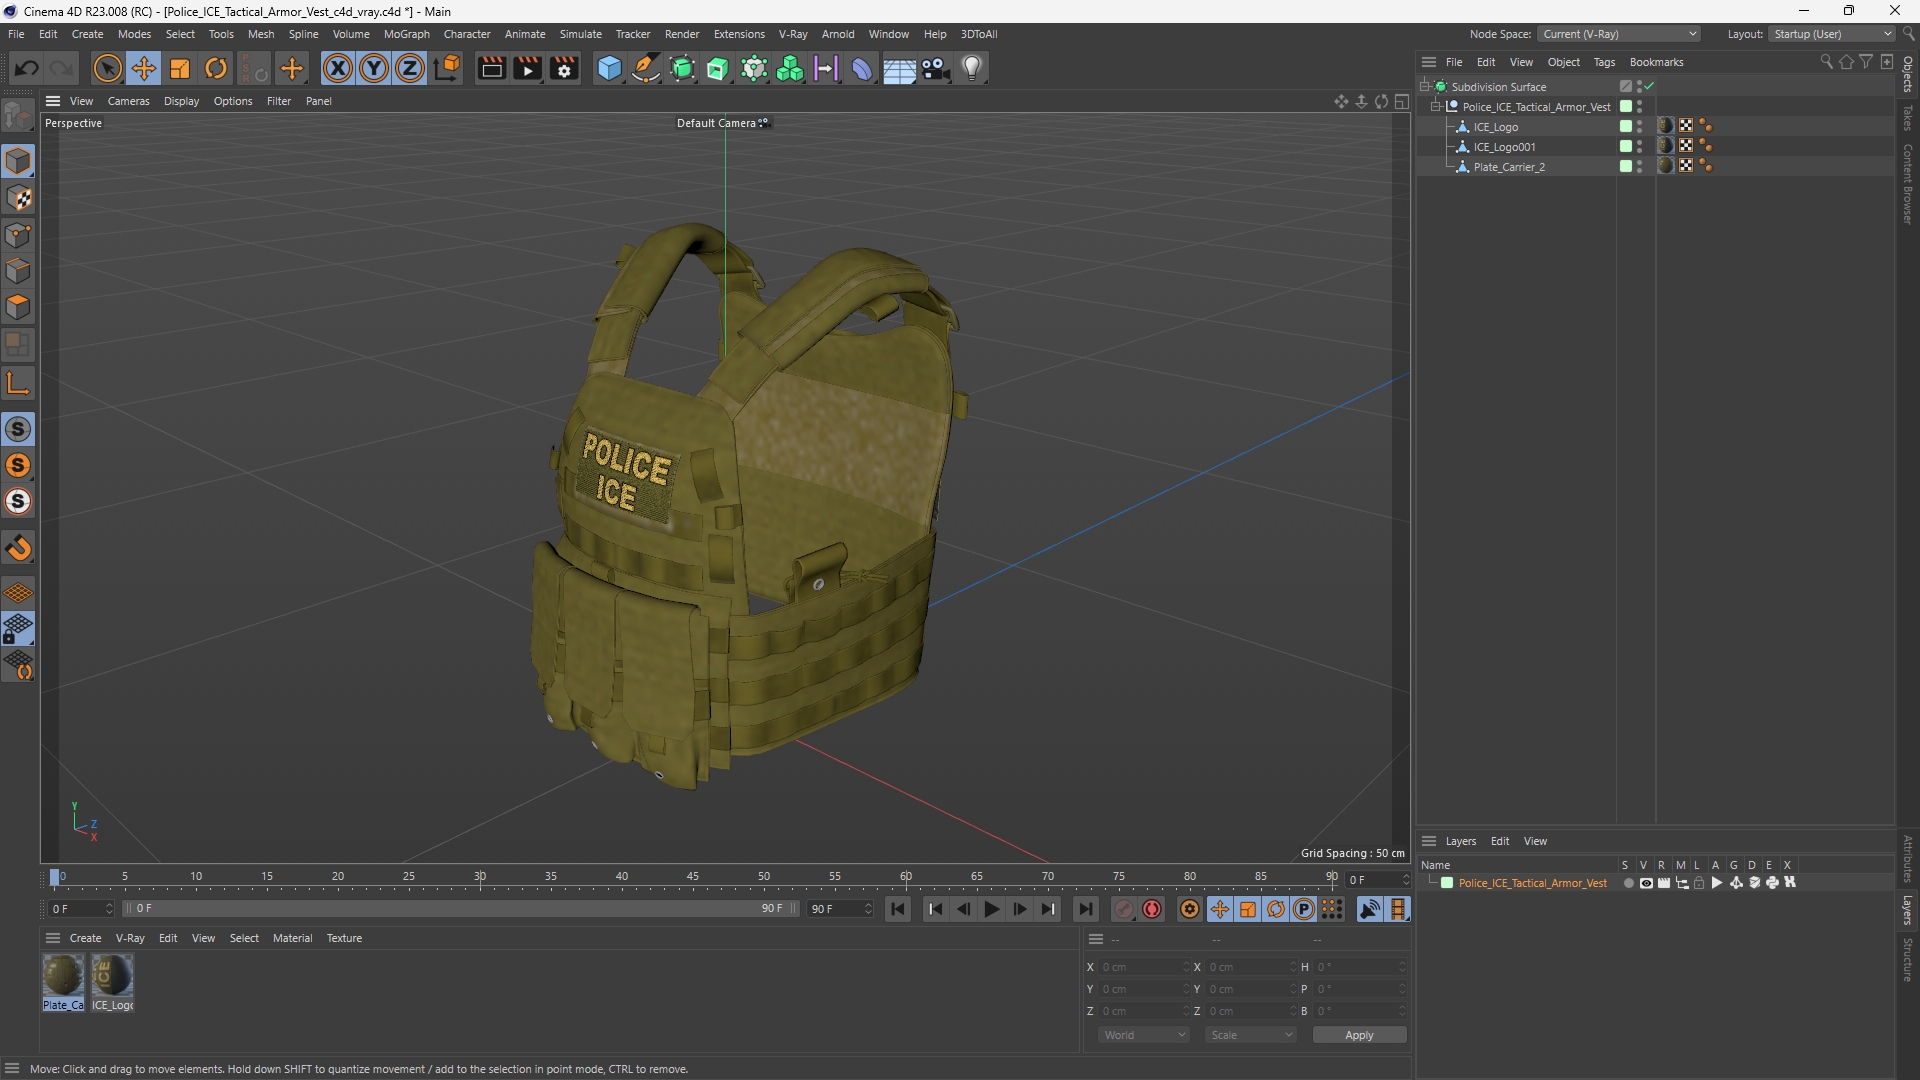Open the viewport Cameras menu
The height and width of the screenshot is (1080, 1920).
(x=128, y=101)
